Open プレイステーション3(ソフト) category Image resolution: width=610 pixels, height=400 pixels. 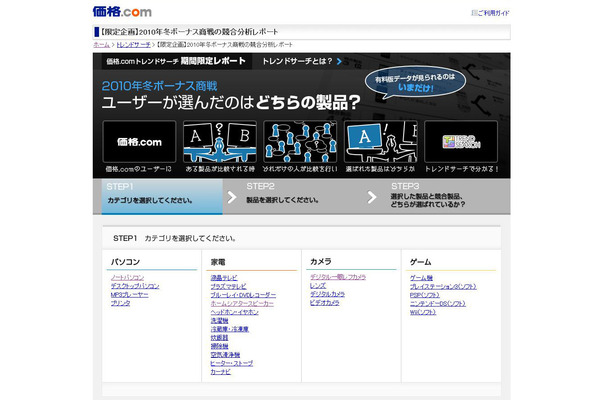click(443, 286)
